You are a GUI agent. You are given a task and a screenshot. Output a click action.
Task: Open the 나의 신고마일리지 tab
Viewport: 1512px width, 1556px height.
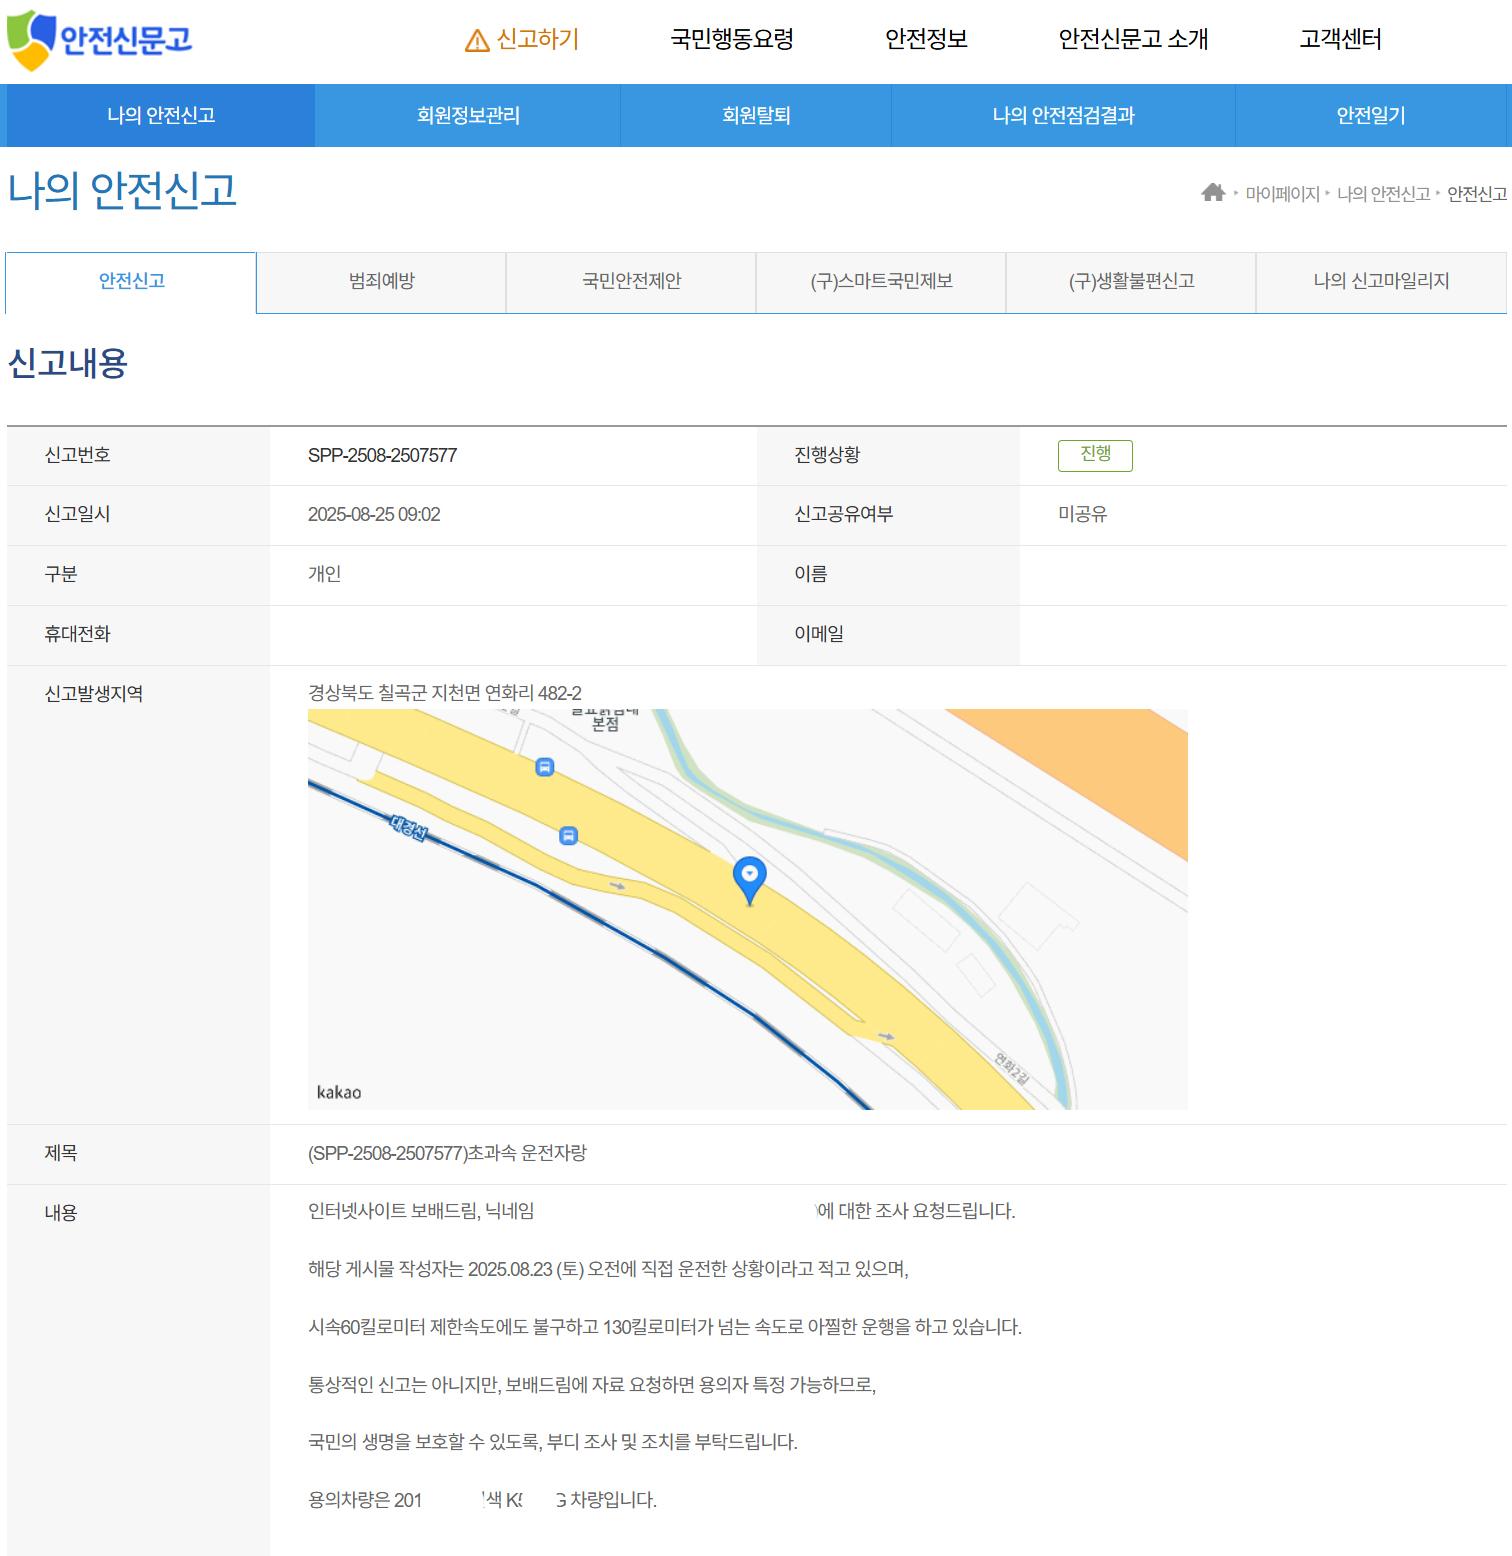point(1381,282)
